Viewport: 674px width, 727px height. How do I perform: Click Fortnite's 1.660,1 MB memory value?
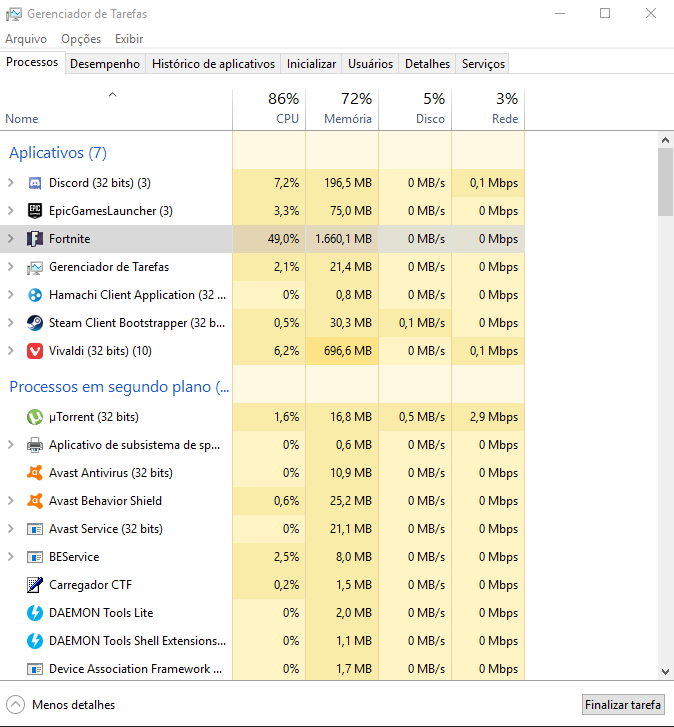343,239
